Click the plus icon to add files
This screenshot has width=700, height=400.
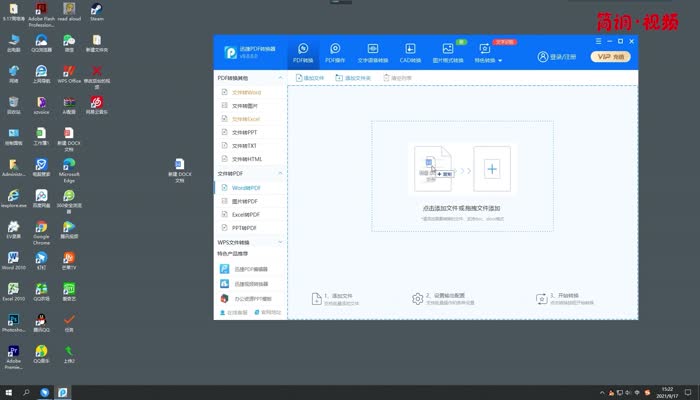[491, 168]
